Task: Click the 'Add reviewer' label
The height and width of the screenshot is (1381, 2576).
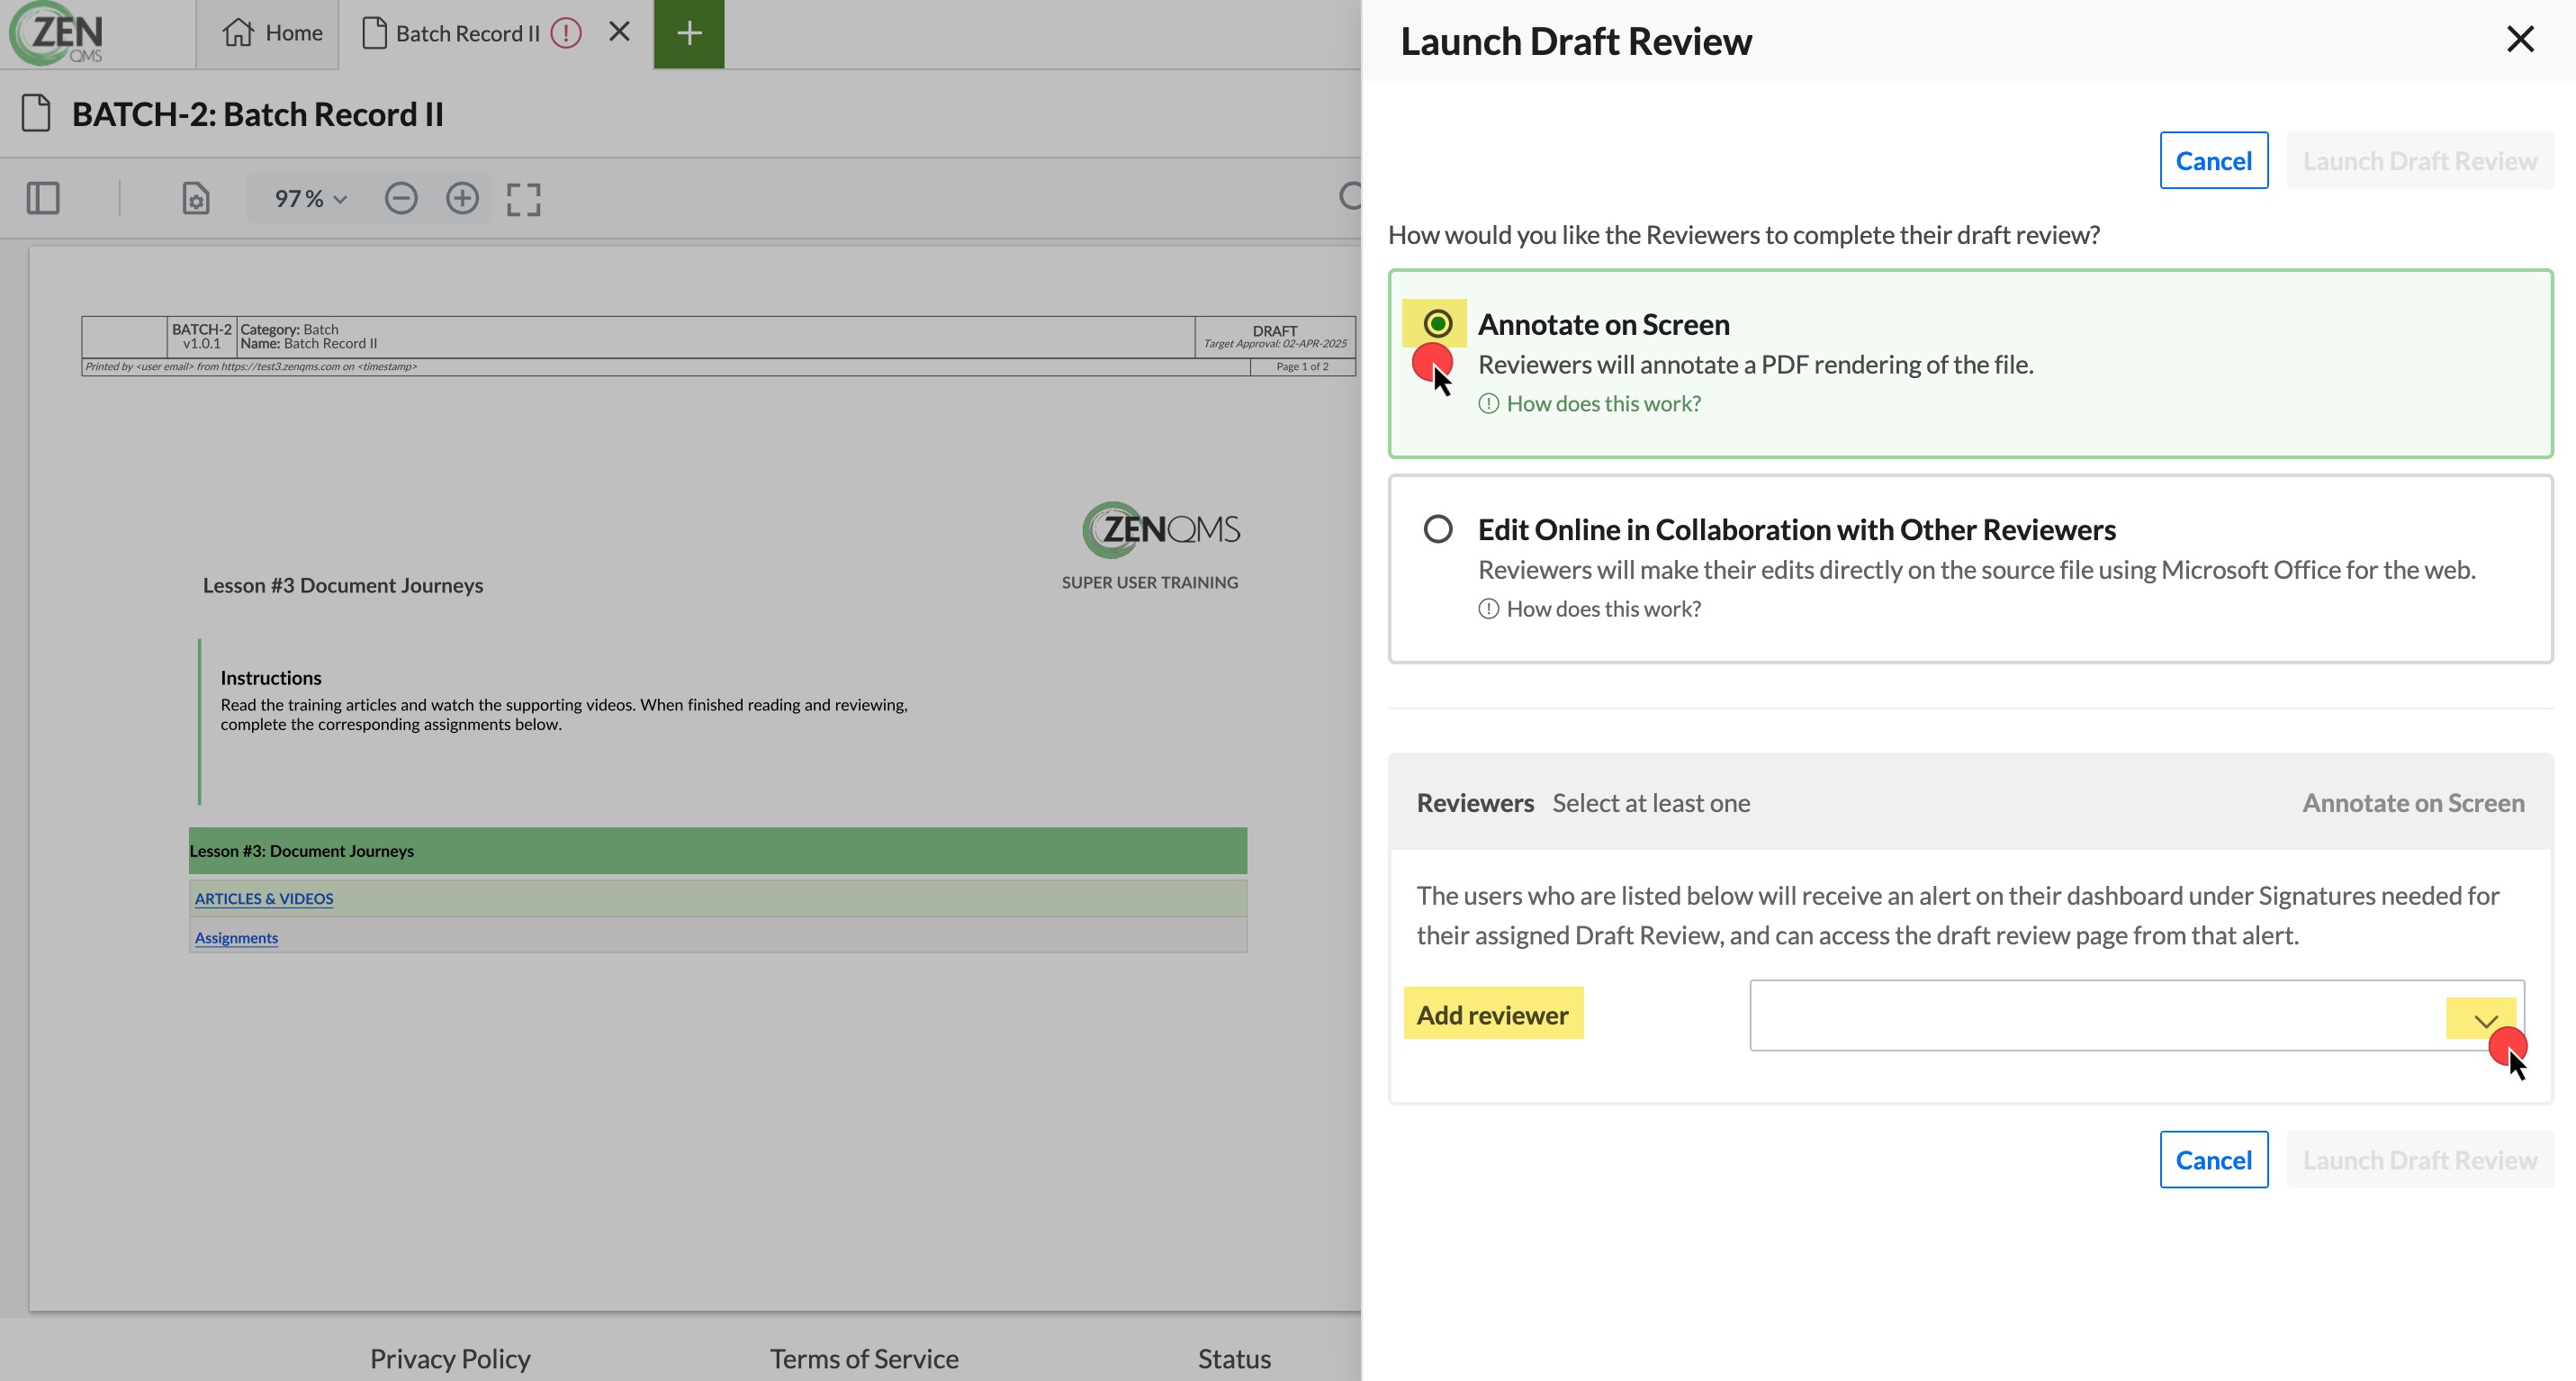Action: click(x=1493, y=1014)
